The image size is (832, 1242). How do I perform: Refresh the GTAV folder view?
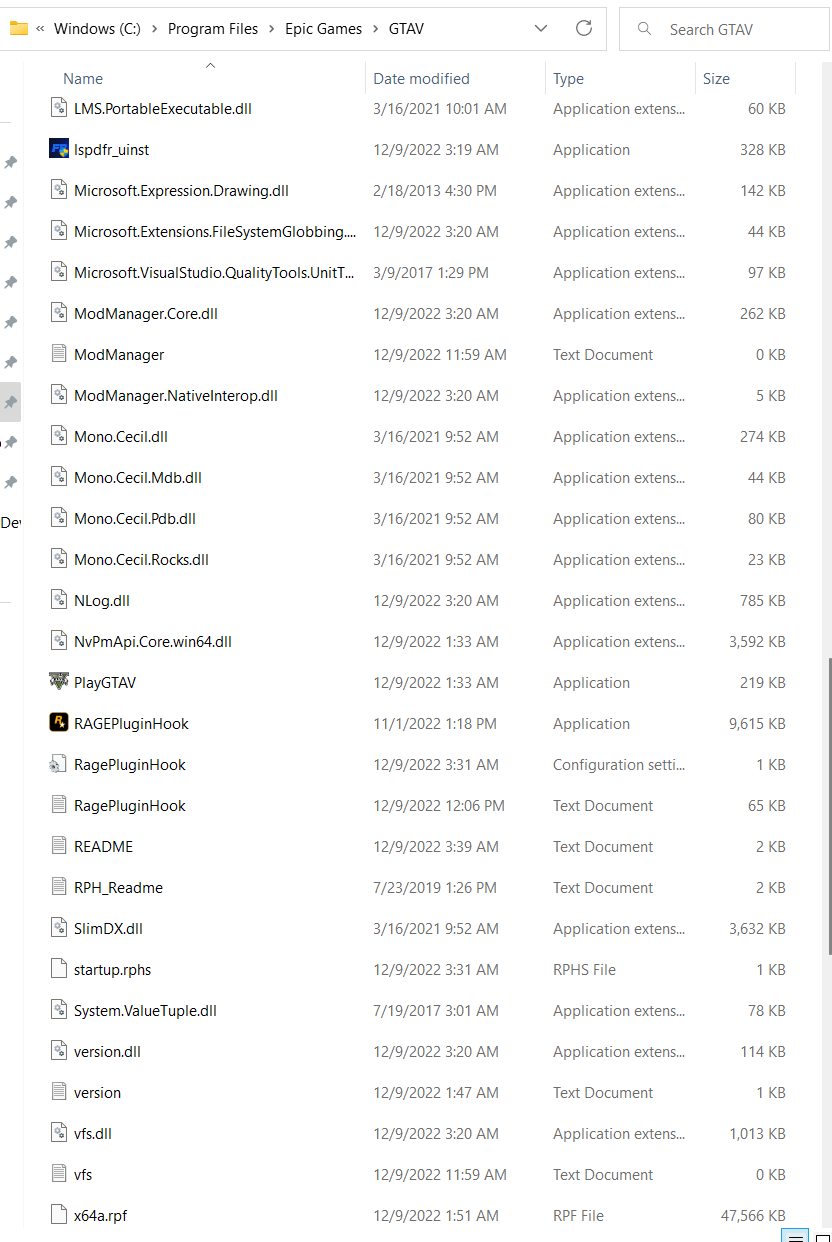[x=584, y=28]
